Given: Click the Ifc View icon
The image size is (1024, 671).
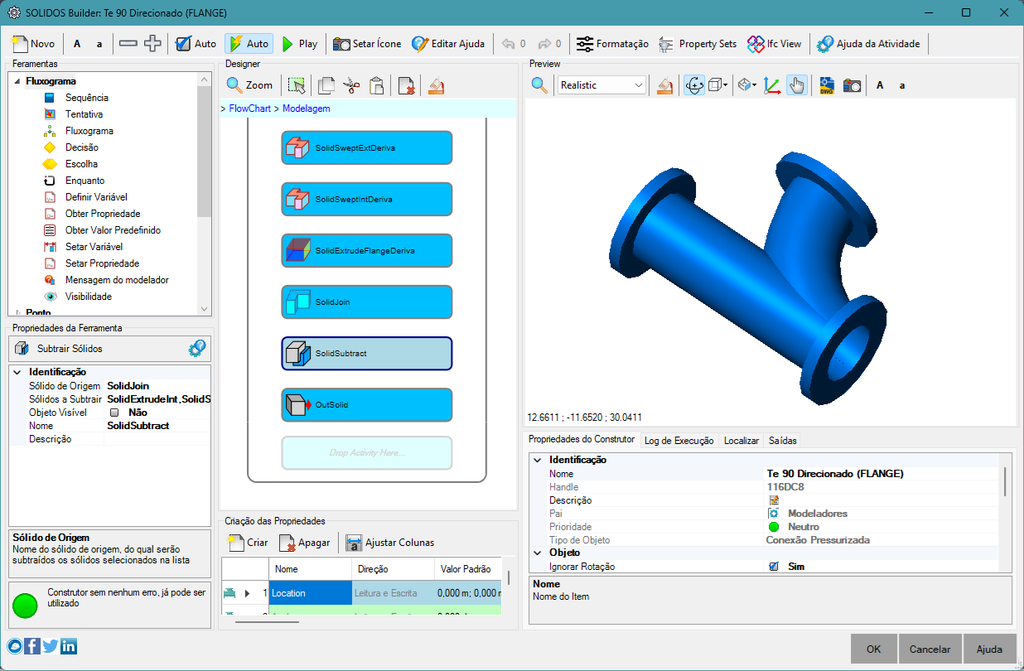Looking at the screenshot, I should [x=756, y=44].
